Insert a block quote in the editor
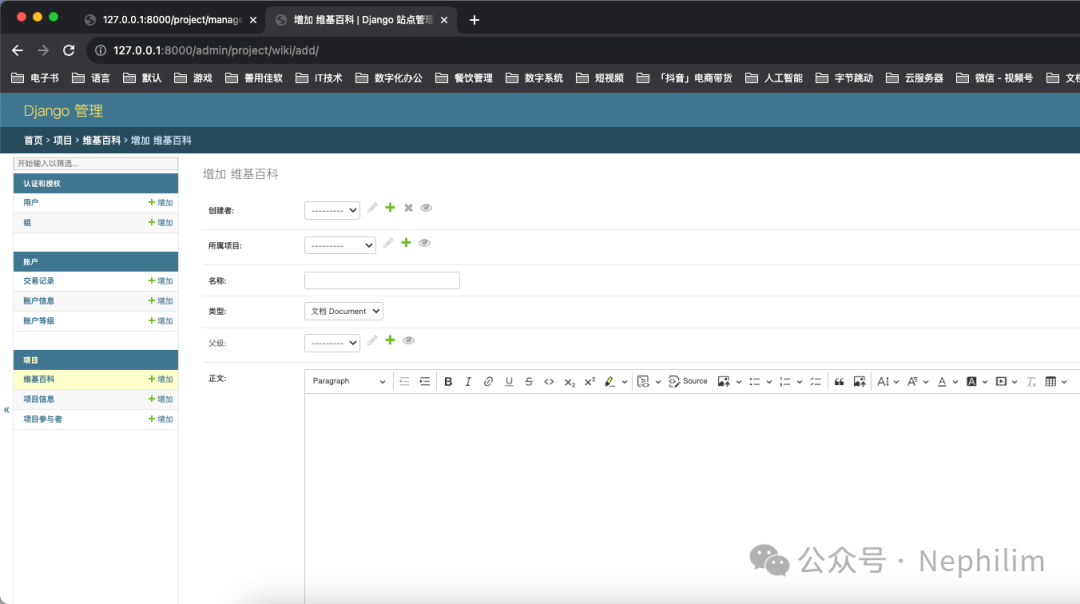The width and height of the screenshot is (1080, 604). tap(838, 381)
